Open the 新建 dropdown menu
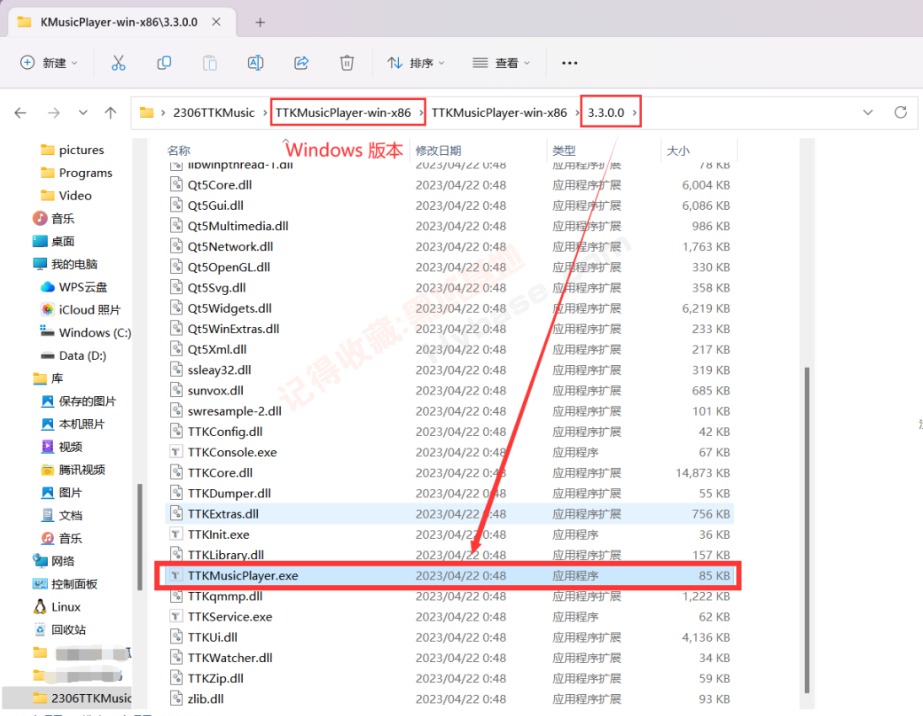The image size is (923, 716). click(x=49, y=63)
